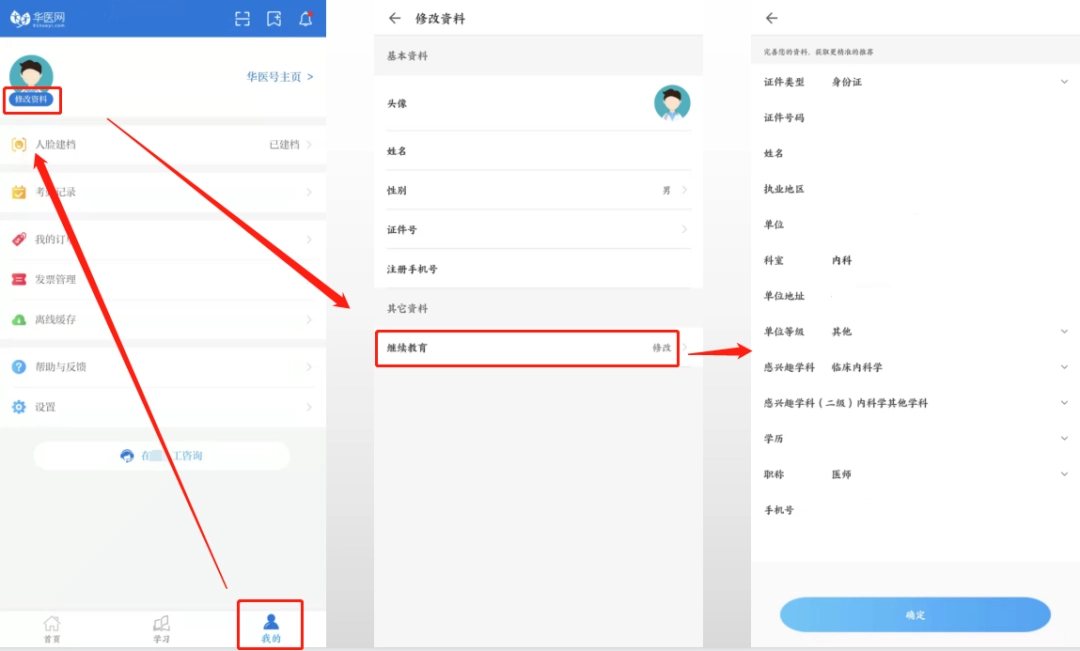
Task: Open the 华医号主页 link
Action: [x=280, y=76]
